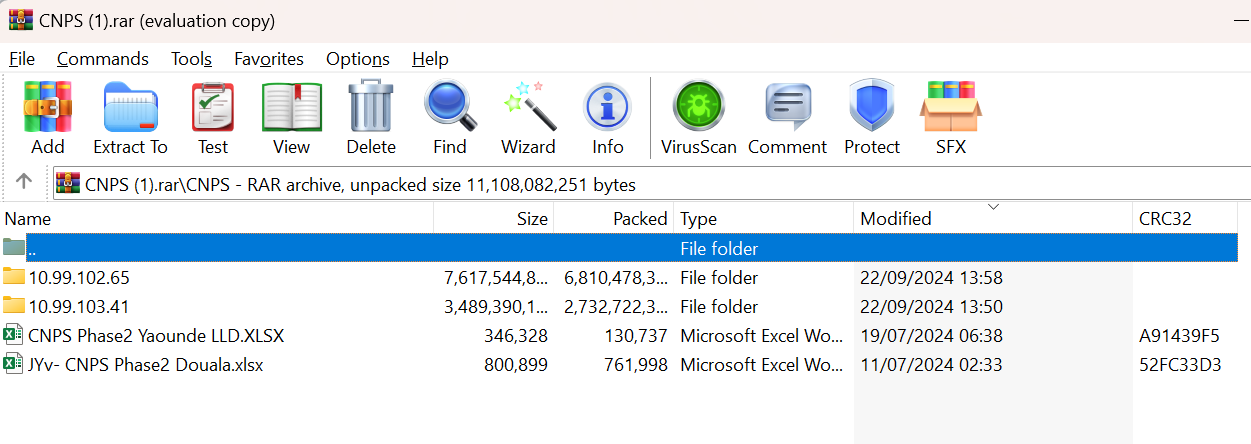Click the 10.99.102.65 folder icon

[14, 277]
